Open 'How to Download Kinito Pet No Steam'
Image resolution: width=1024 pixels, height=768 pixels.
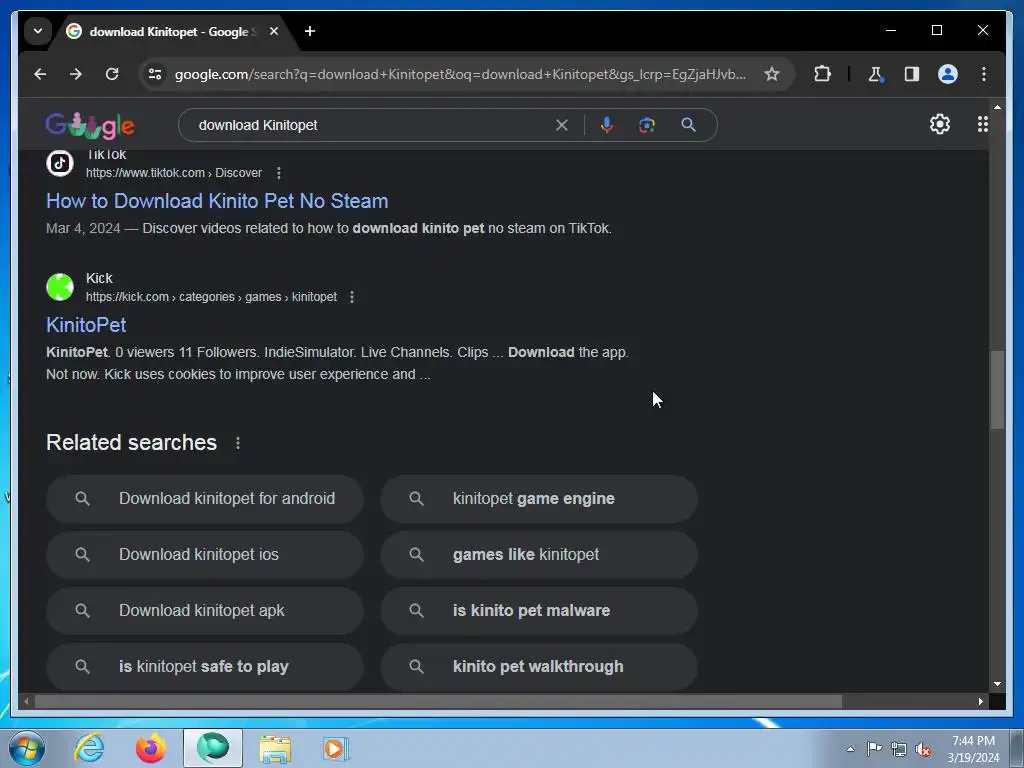217,200
